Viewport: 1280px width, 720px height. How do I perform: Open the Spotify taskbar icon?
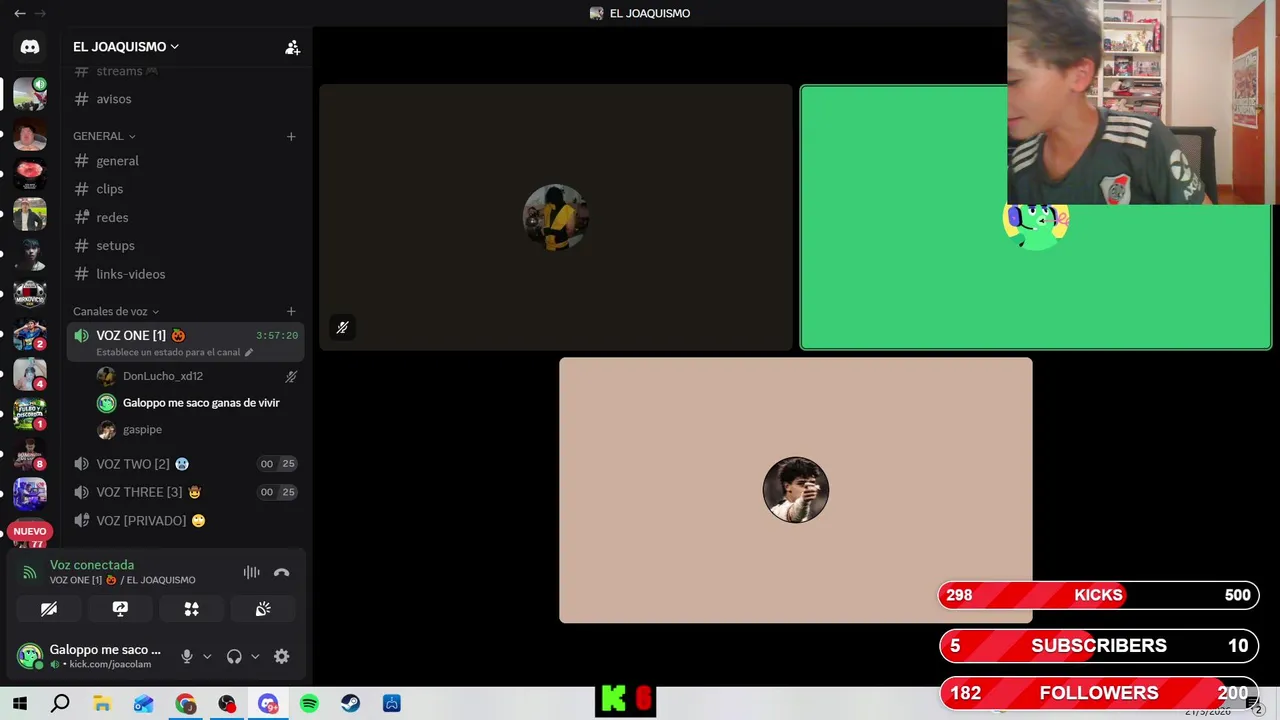pyautogui.click(x=309, y=704)
